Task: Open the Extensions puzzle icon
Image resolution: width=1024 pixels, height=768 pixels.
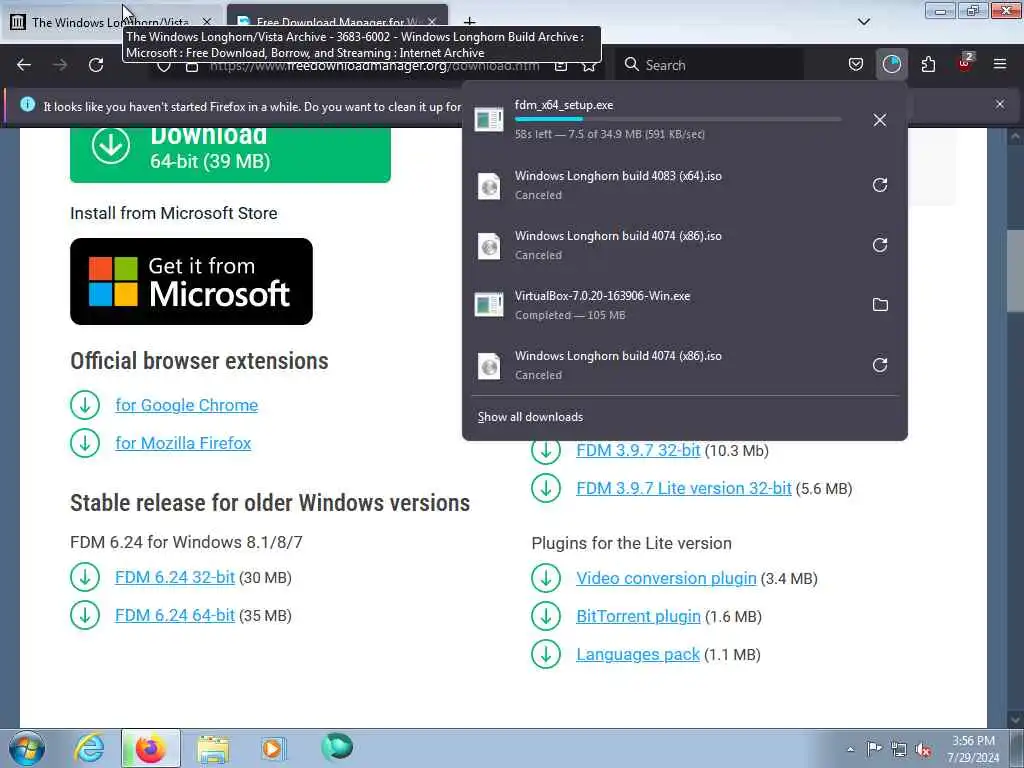Action: coord(928,65)
